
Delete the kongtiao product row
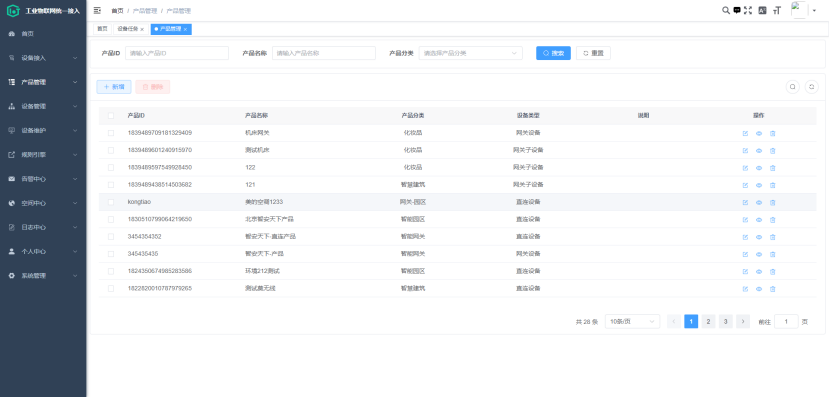[772, 202]
